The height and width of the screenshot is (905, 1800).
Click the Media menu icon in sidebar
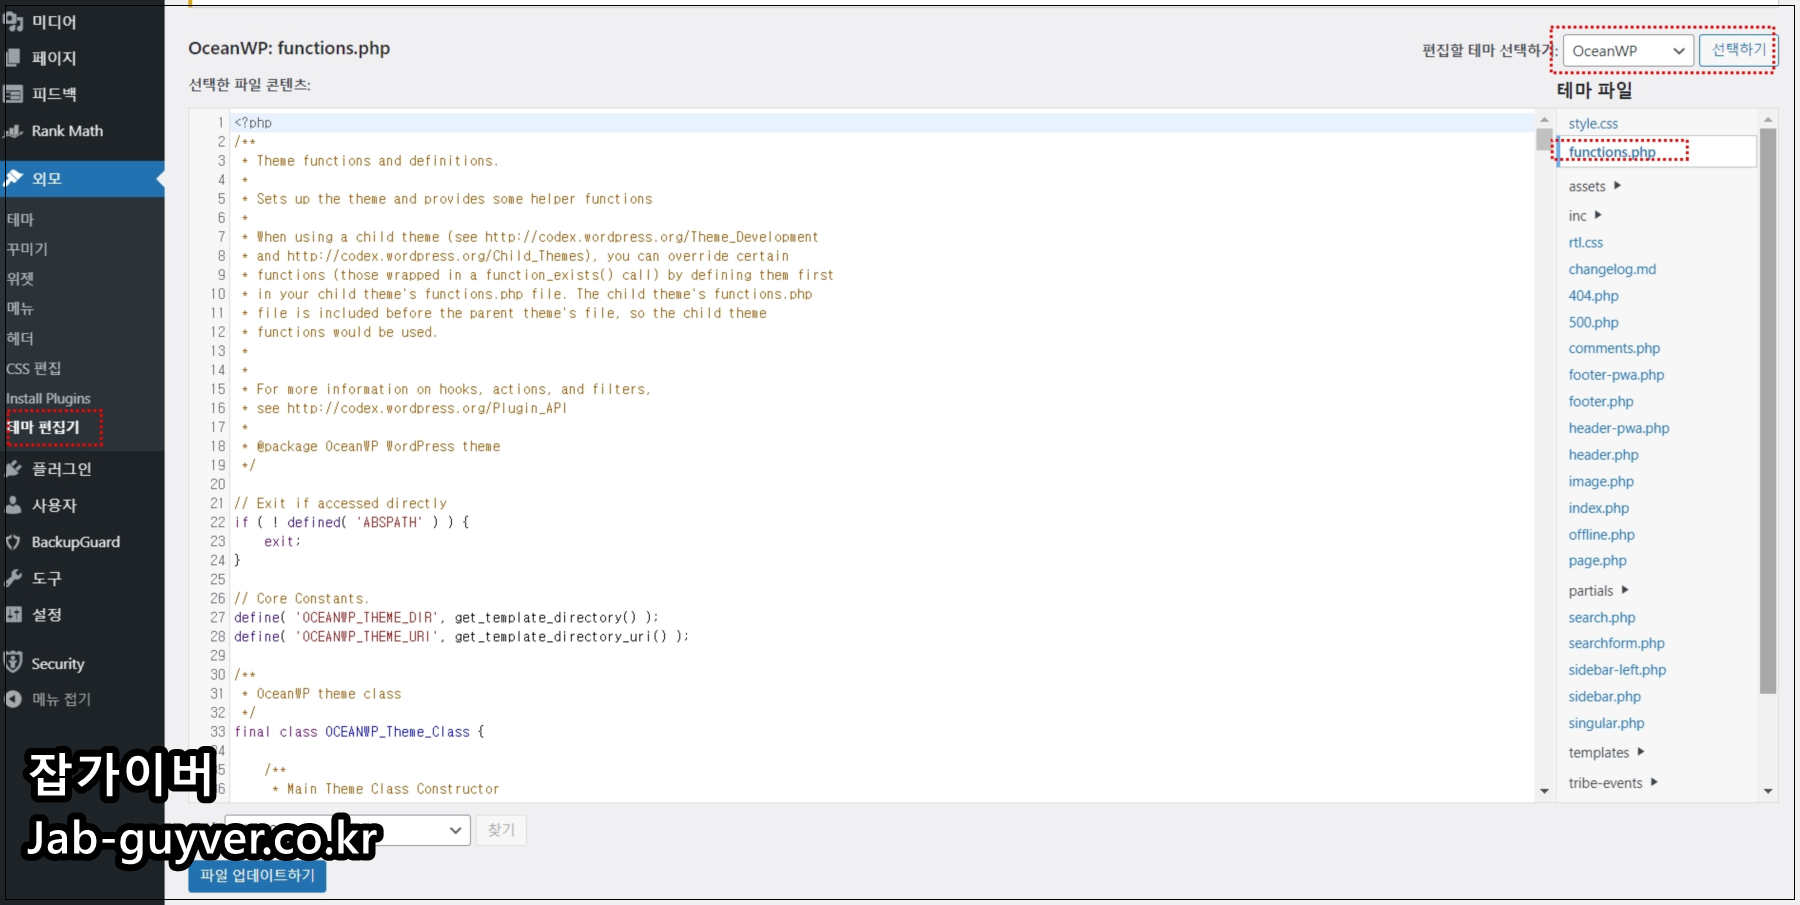pyautogui.click(x=13, y=21)
